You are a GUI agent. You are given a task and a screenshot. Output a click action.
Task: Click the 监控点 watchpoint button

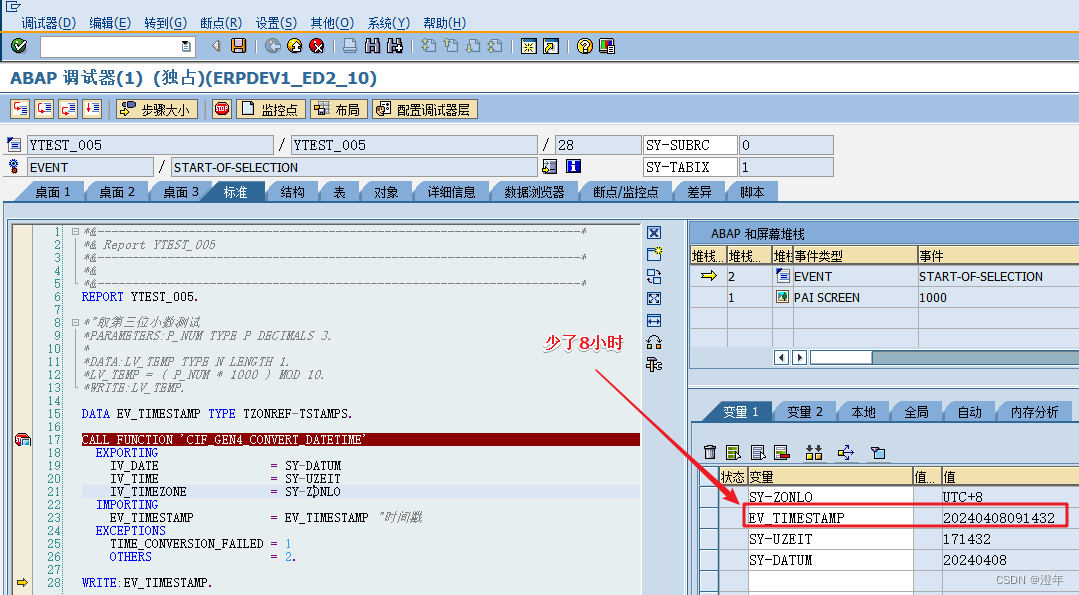270,109
